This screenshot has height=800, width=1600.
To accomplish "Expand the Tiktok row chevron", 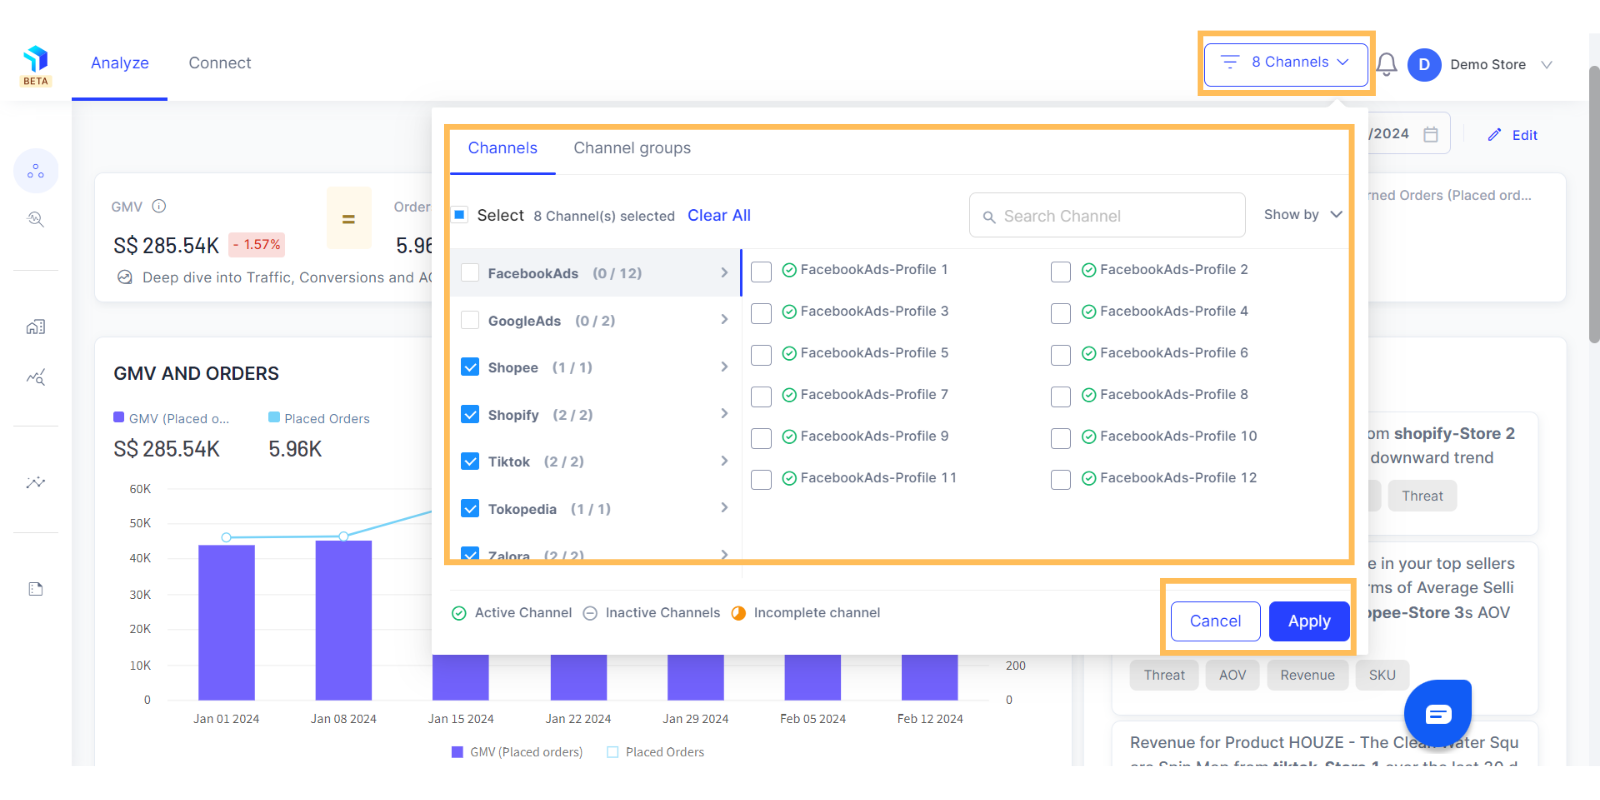I will [x=724, y=461].
